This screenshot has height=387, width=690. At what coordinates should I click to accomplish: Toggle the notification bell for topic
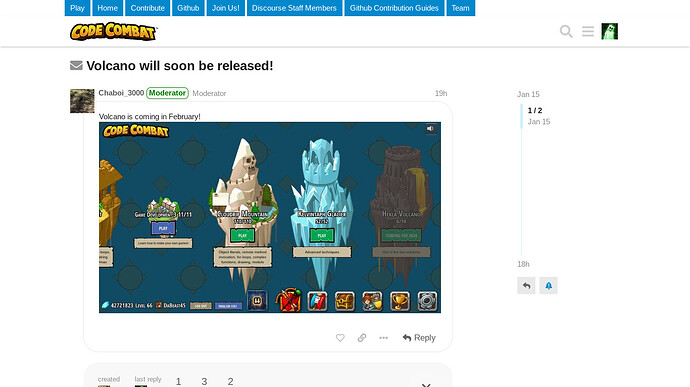click(548, 285)
